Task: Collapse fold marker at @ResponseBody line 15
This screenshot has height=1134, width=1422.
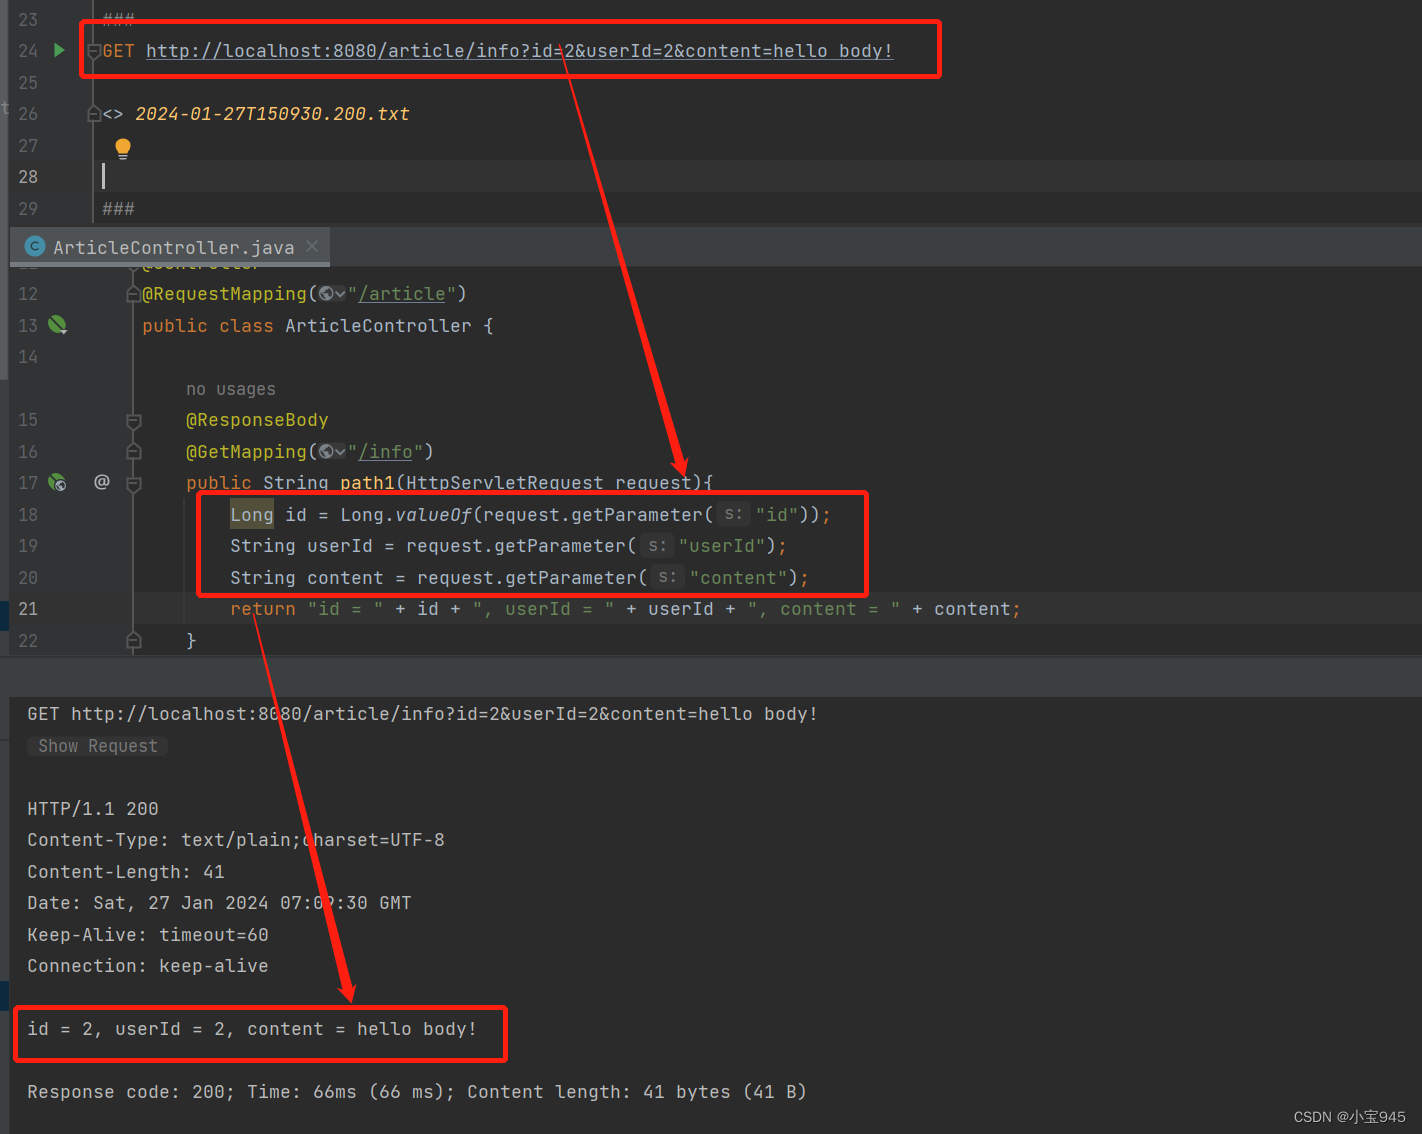Action: tap(134, 421)
